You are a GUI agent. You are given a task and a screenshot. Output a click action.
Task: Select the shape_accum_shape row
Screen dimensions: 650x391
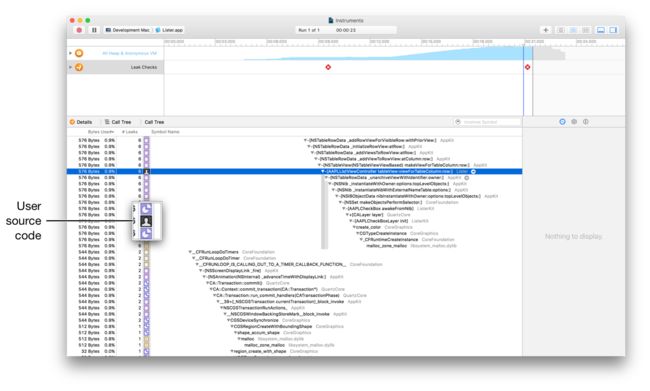pyautogui.click(x=294, y=333)
